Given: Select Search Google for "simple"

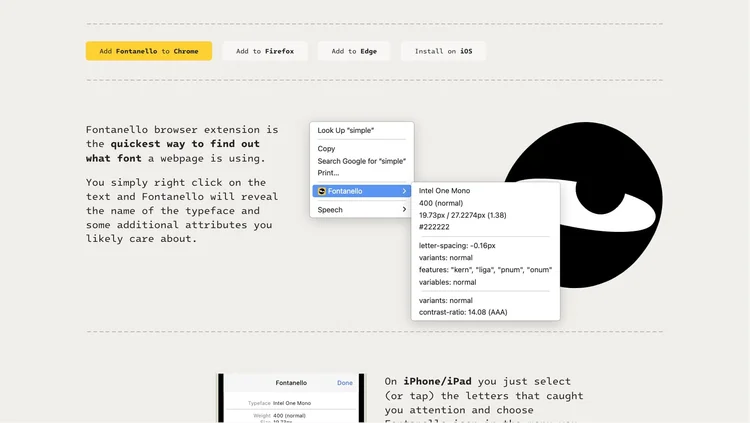Looking at the screenshot, I should pos(362,161).
